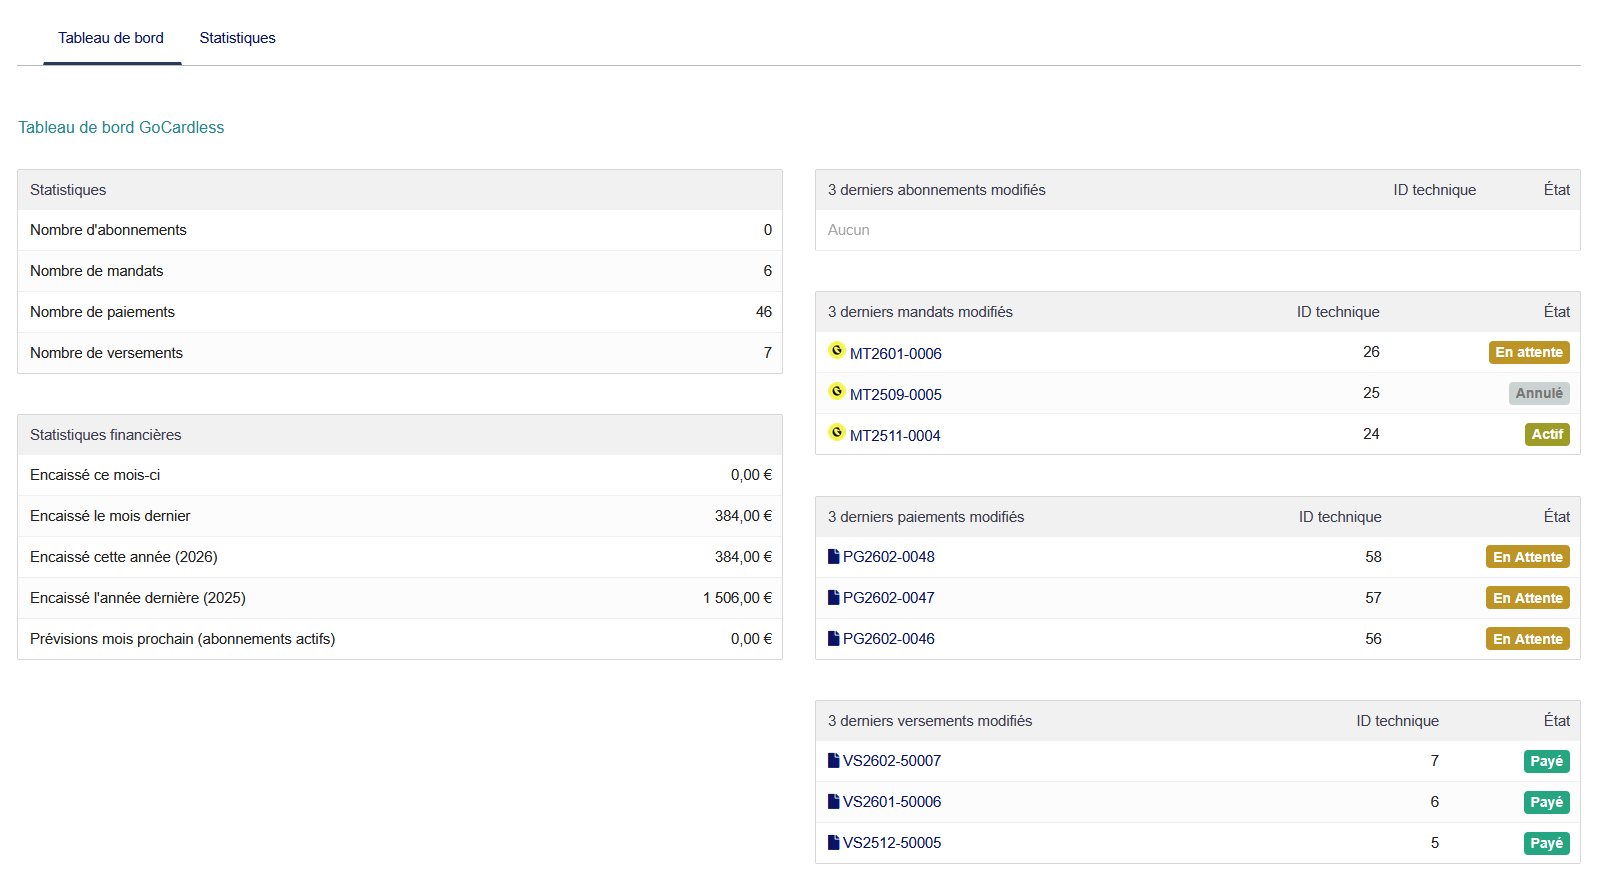Click the document icon beside PG2602-0048

[834, 557]
